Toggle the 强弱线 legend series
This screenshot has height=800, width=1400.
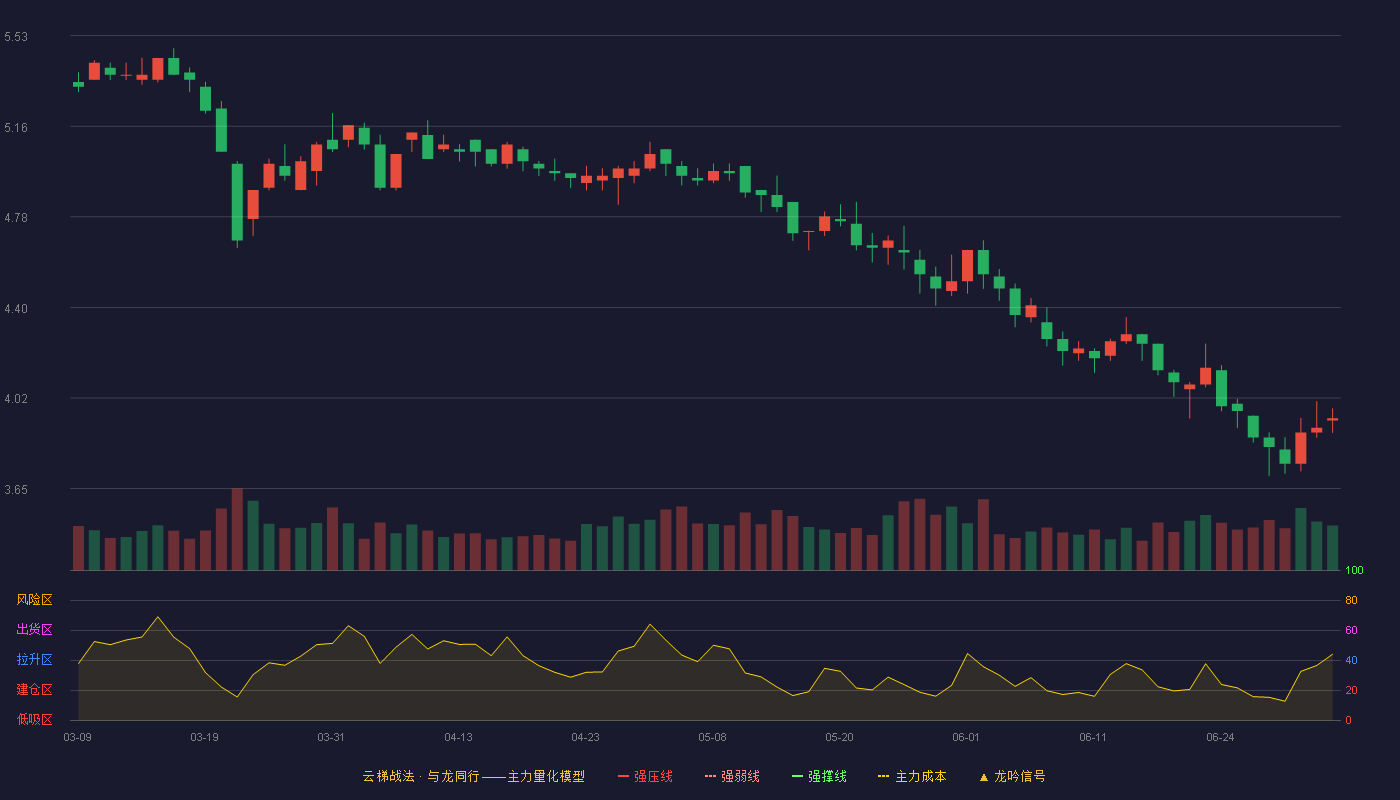[732, 776]
